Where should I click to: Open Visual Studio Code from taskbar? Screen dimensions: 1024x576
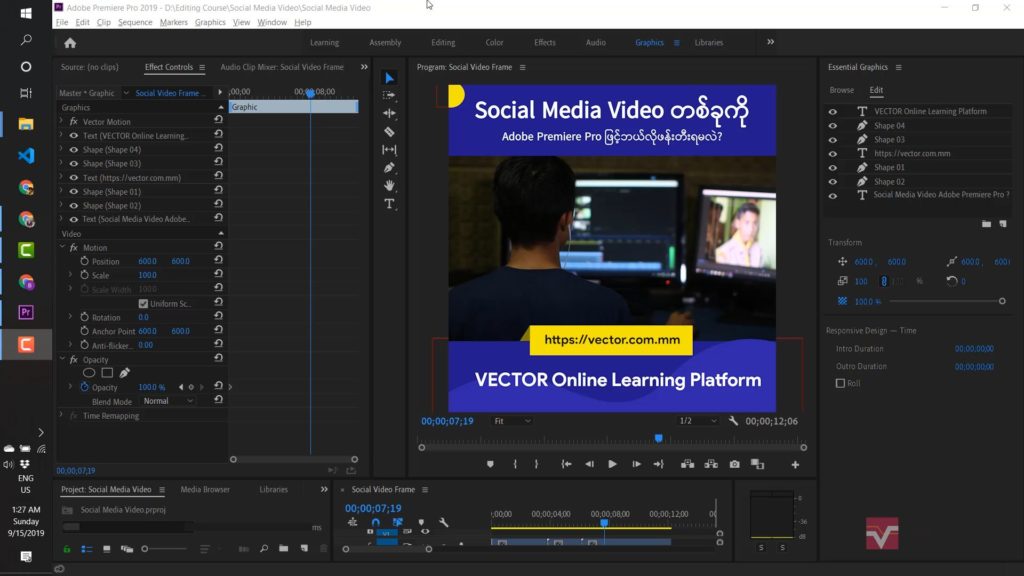coord(26,155)
